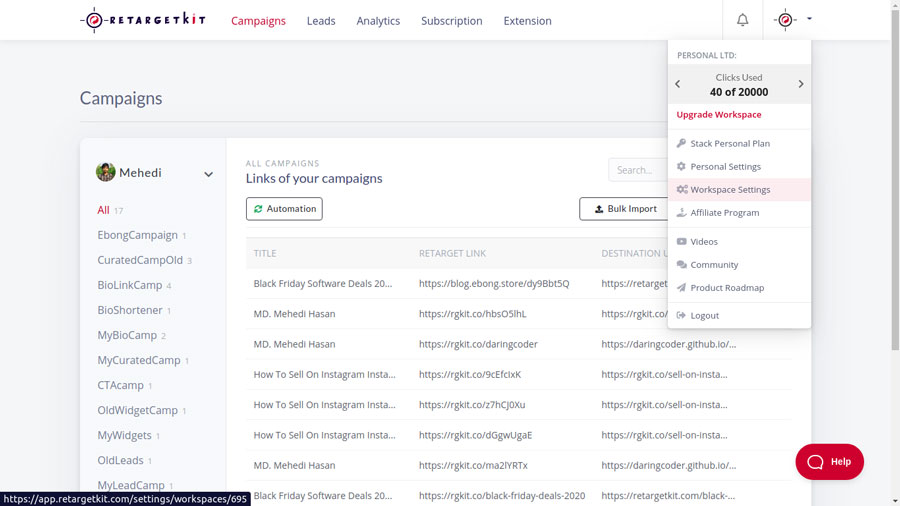Go to previous usage stat arrow

click(x=678, y=84)
